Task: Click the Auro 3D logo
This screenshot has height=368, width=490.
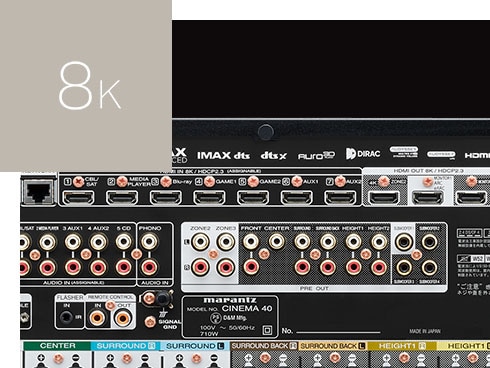Action: coord(316,155)
